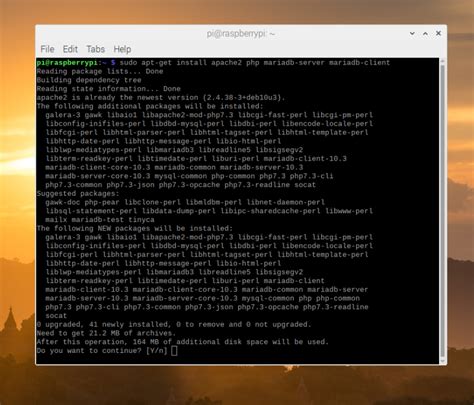The image size is (474, 405).
Task: Click 'The following NEW packages will be installed:' line
Action: click(x=135, y=229)
